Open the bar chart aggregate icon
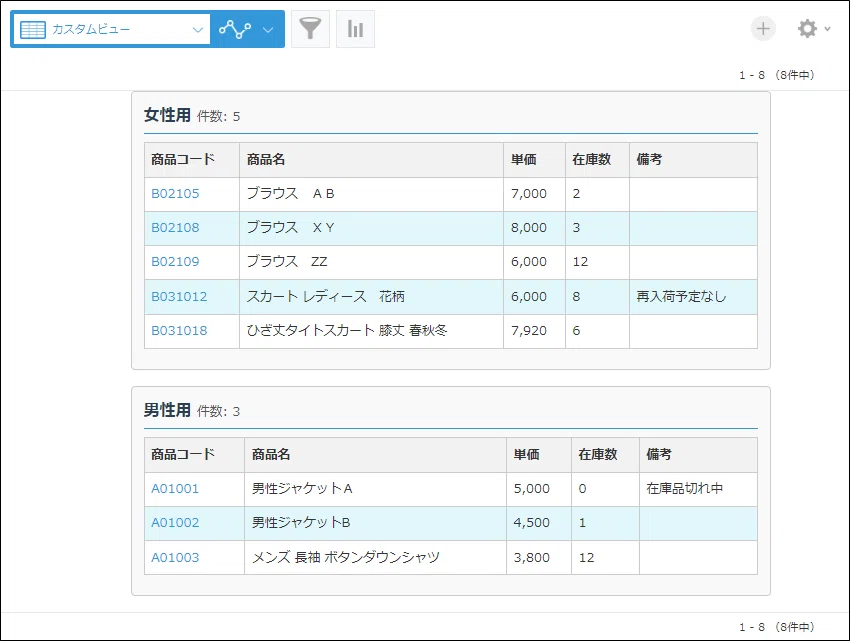The image size is (850, 641). coord(355,29)
